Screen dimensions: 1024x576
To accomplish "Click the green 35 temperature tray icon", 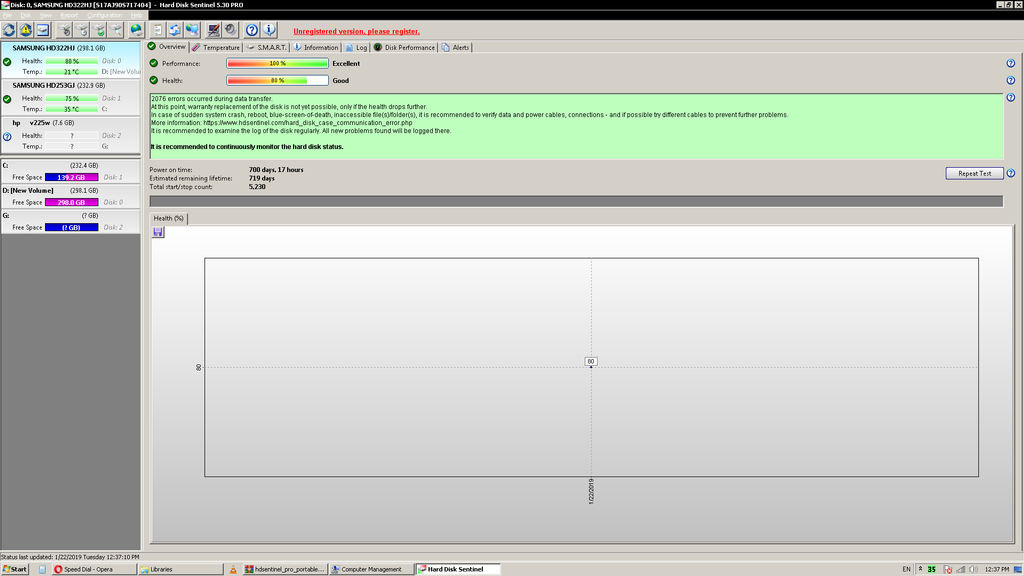I will [x=932, y=569].
